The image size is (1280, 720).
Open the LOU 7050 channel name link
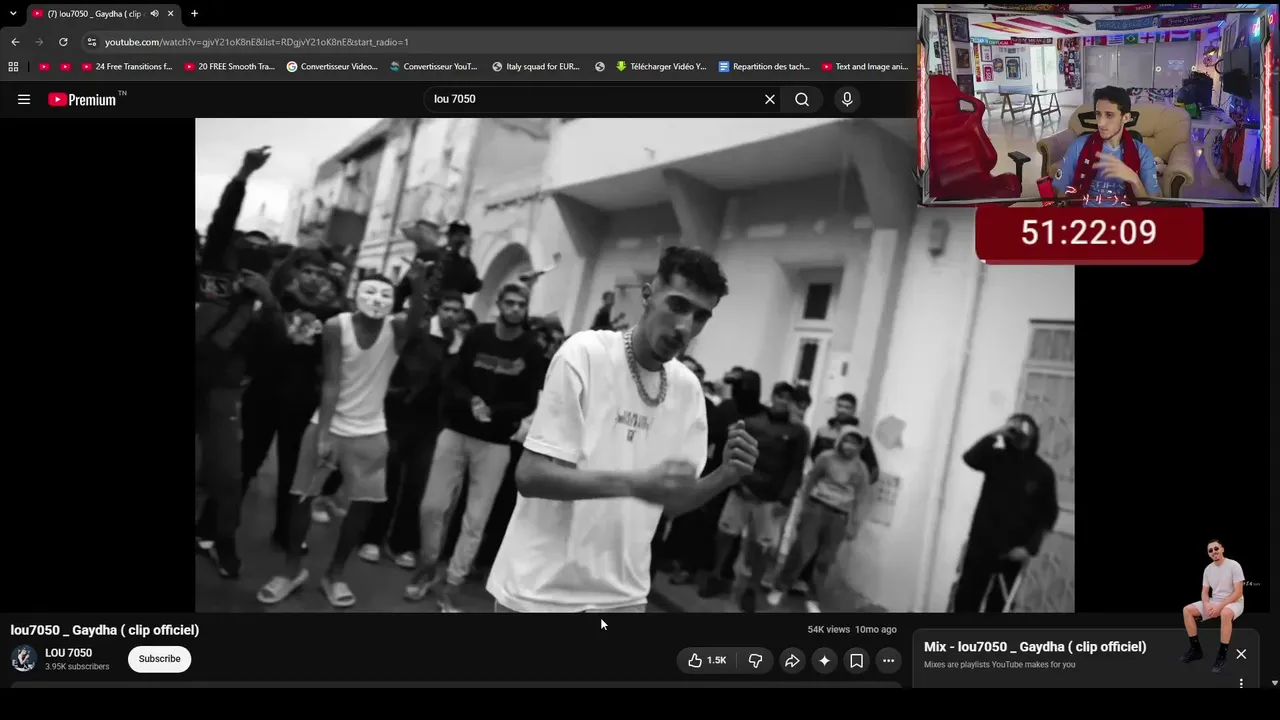click(68, 653)
